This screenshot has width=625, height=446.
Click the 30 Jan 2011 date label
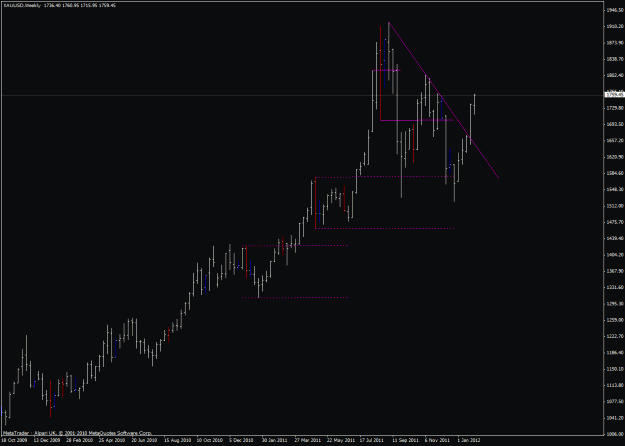tap(275, 440)
